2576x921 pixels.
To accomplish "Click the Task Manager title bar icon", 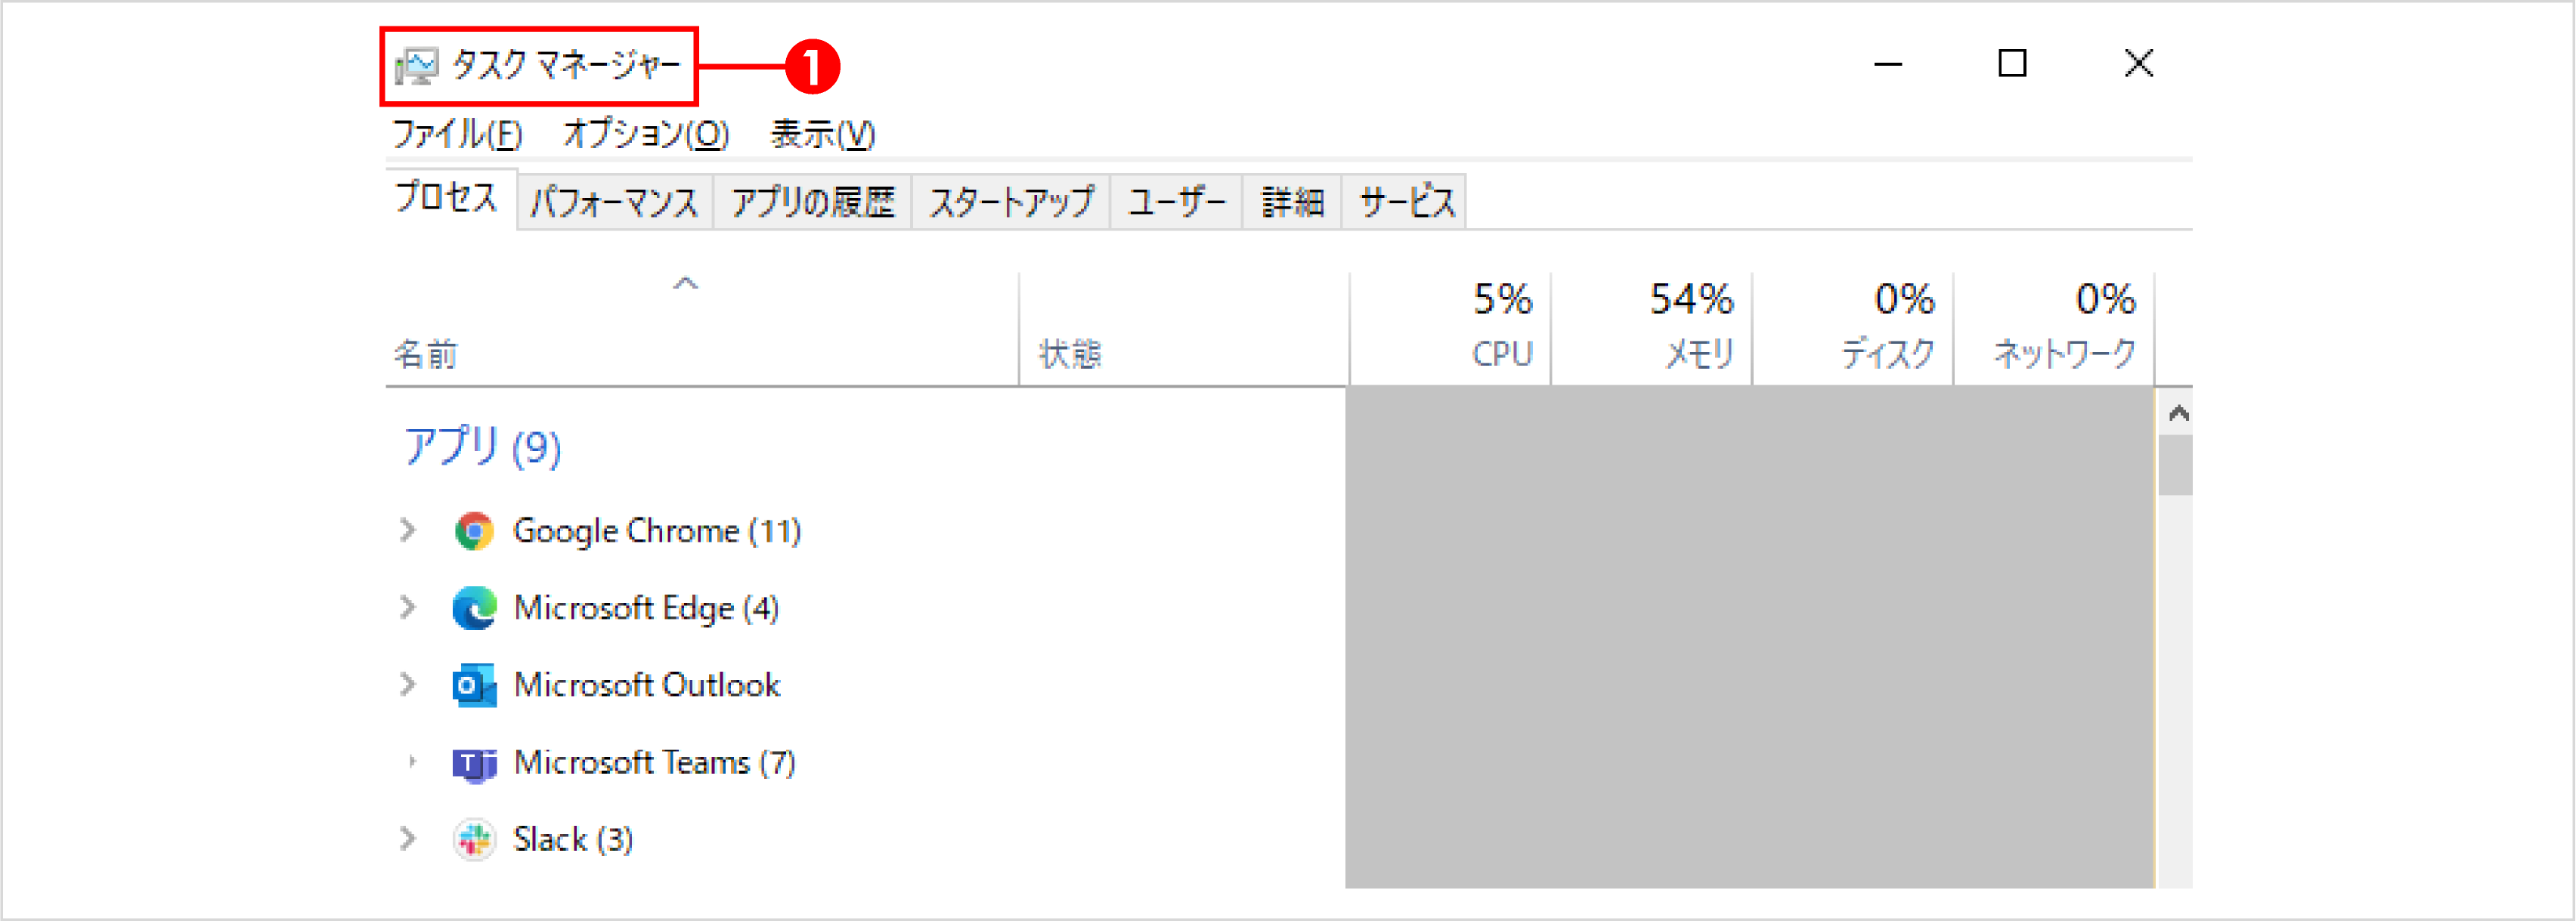I will [419, 64].
